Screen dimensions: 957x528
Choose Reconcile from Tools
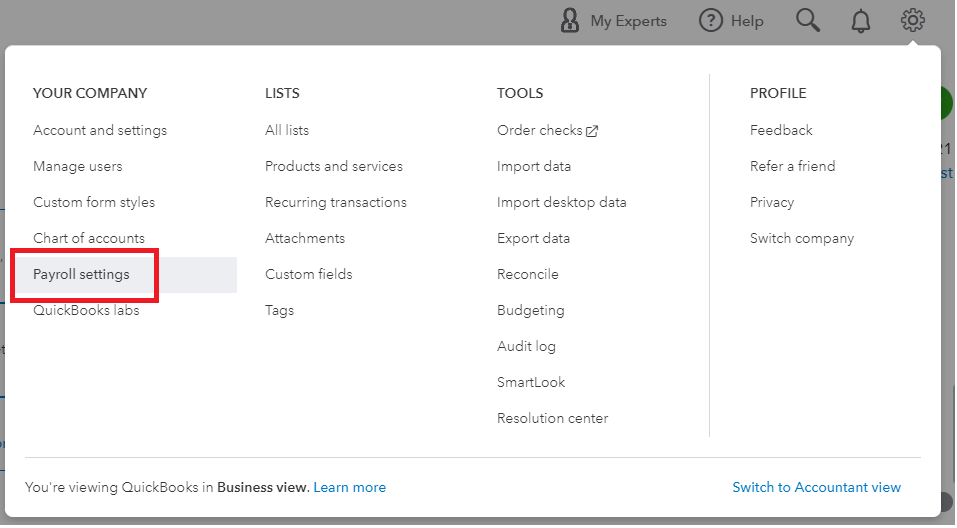pyautogui.click(x=528, y=274)
